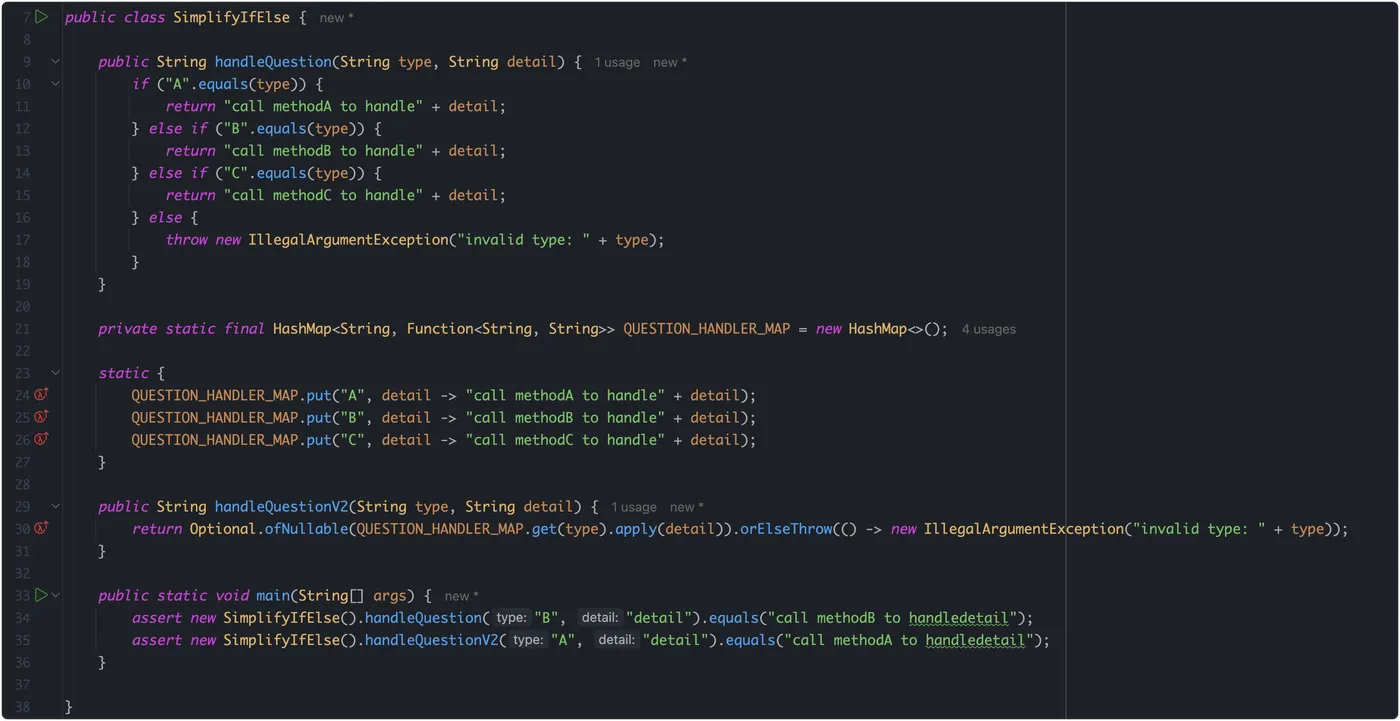Run the main method from gutter

click(41, 595)
